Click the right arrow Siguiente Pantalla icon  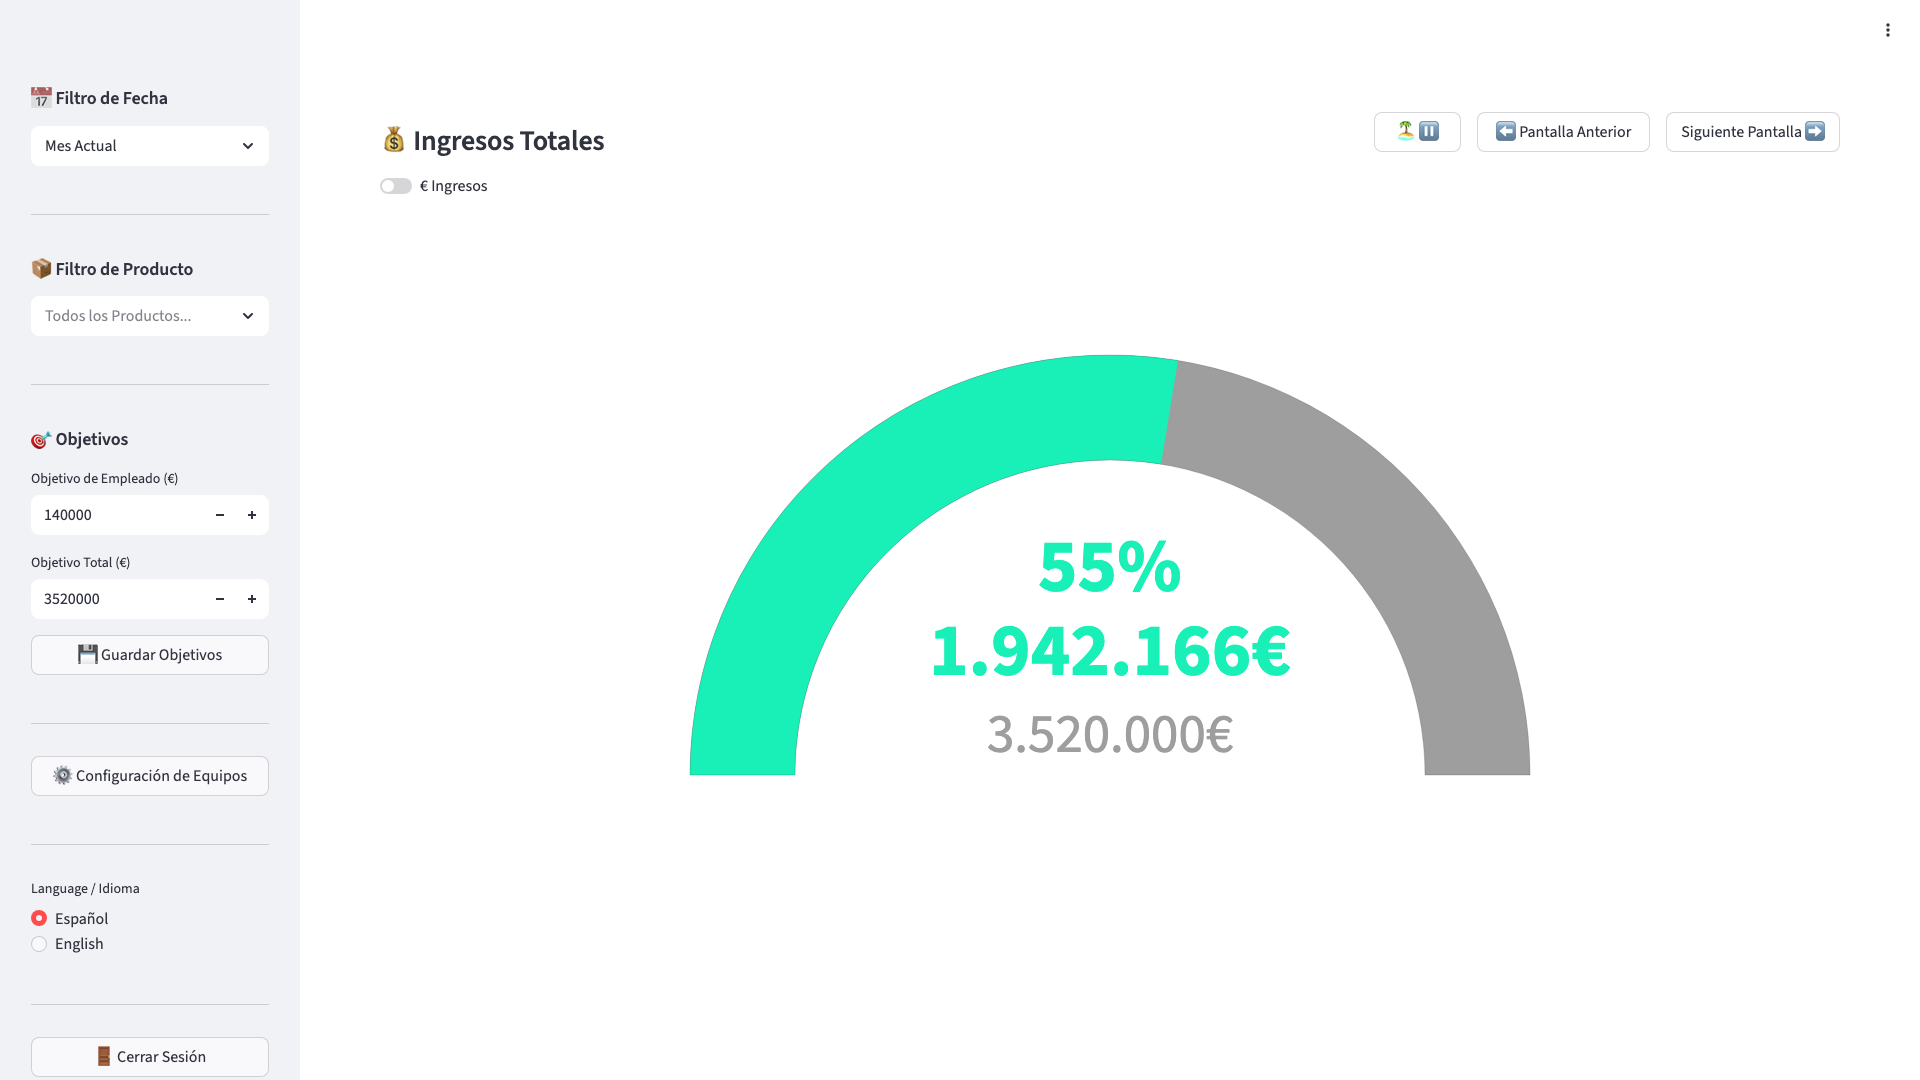[1815, 131]
